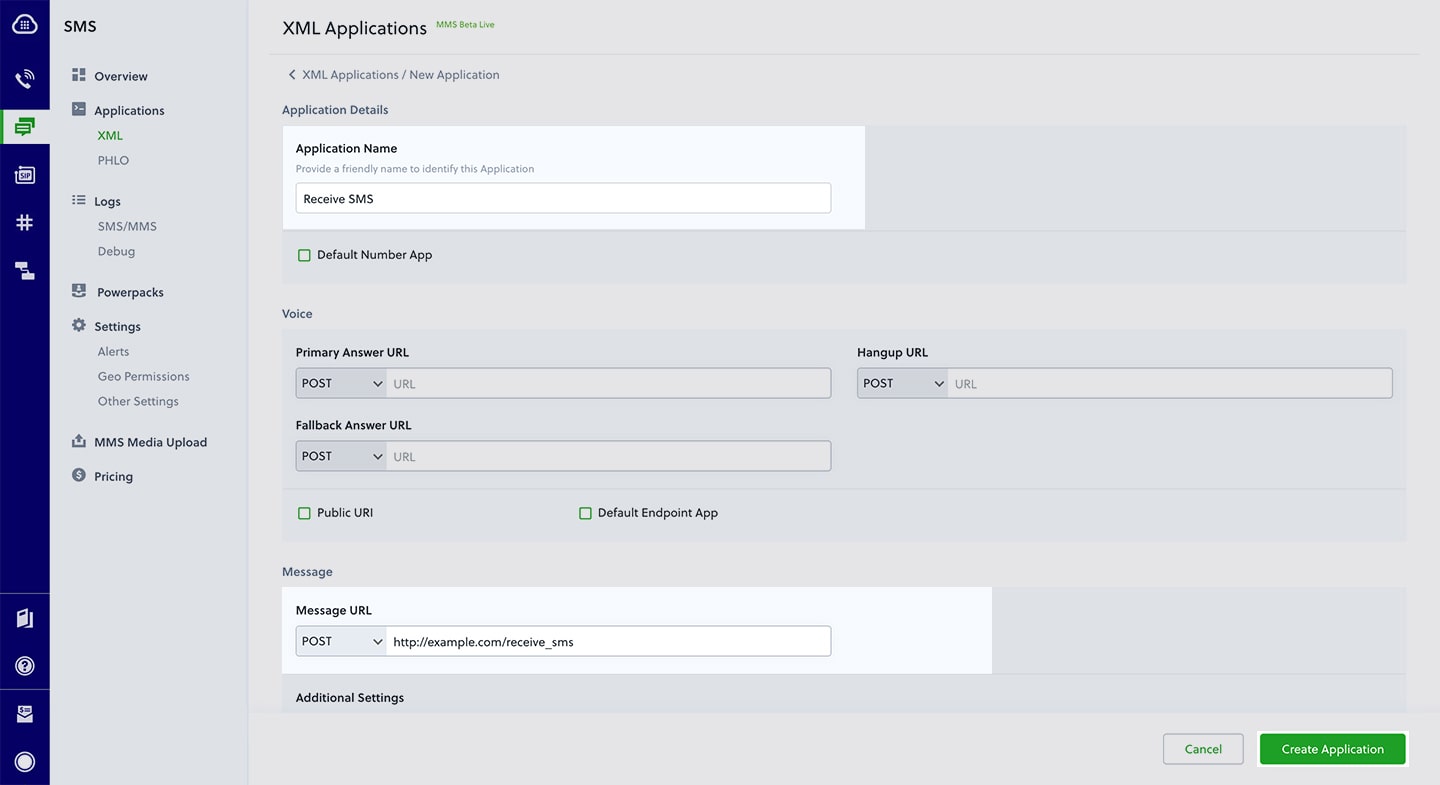This screenshot has height=785, width=1440.
Task: Enable Default Endpoint App
Action: click(x=586, y=512)
